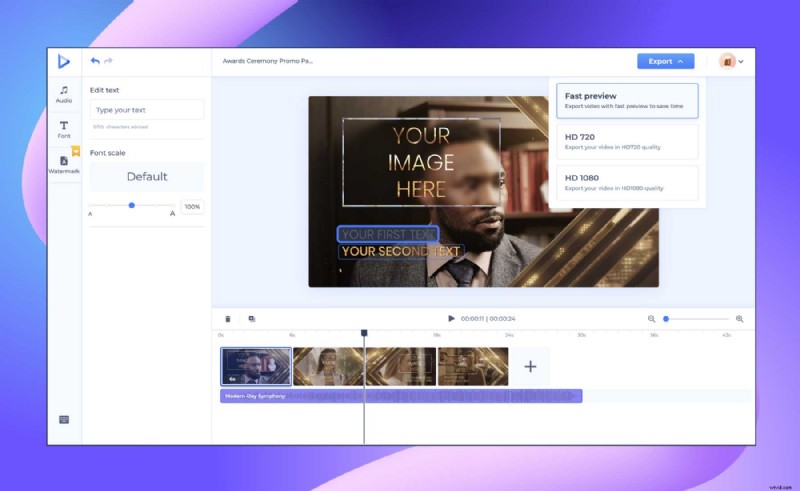Click the premium bookmark badge on Watermark
The height and width of the screenshot is (491, 800).
point(76,151)
